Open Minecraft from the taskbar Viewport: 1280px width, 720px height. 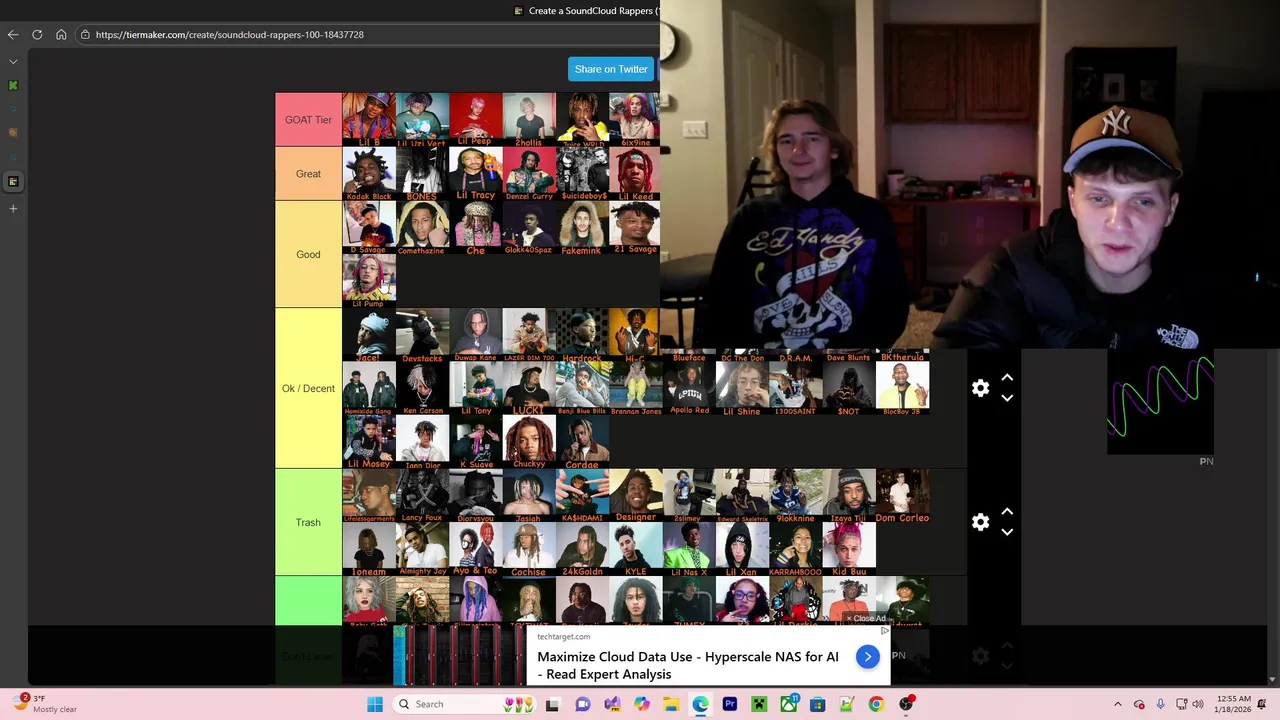coord(759,704)
